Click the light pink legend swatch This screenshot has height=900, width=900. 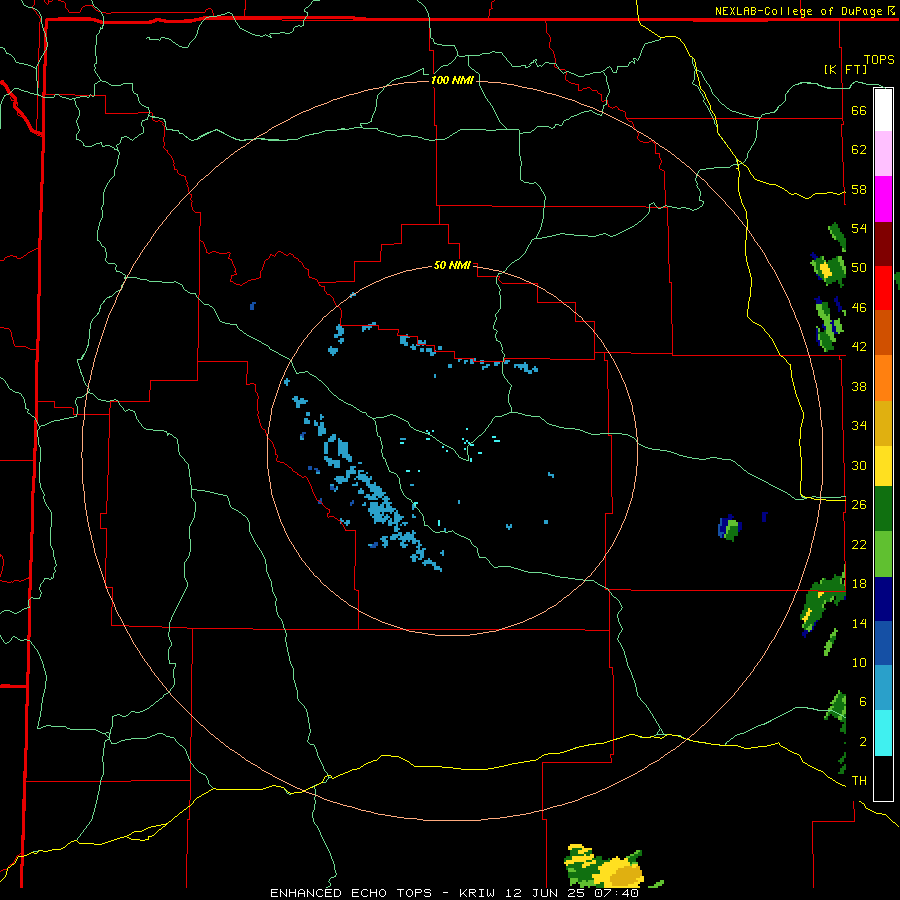883,153
